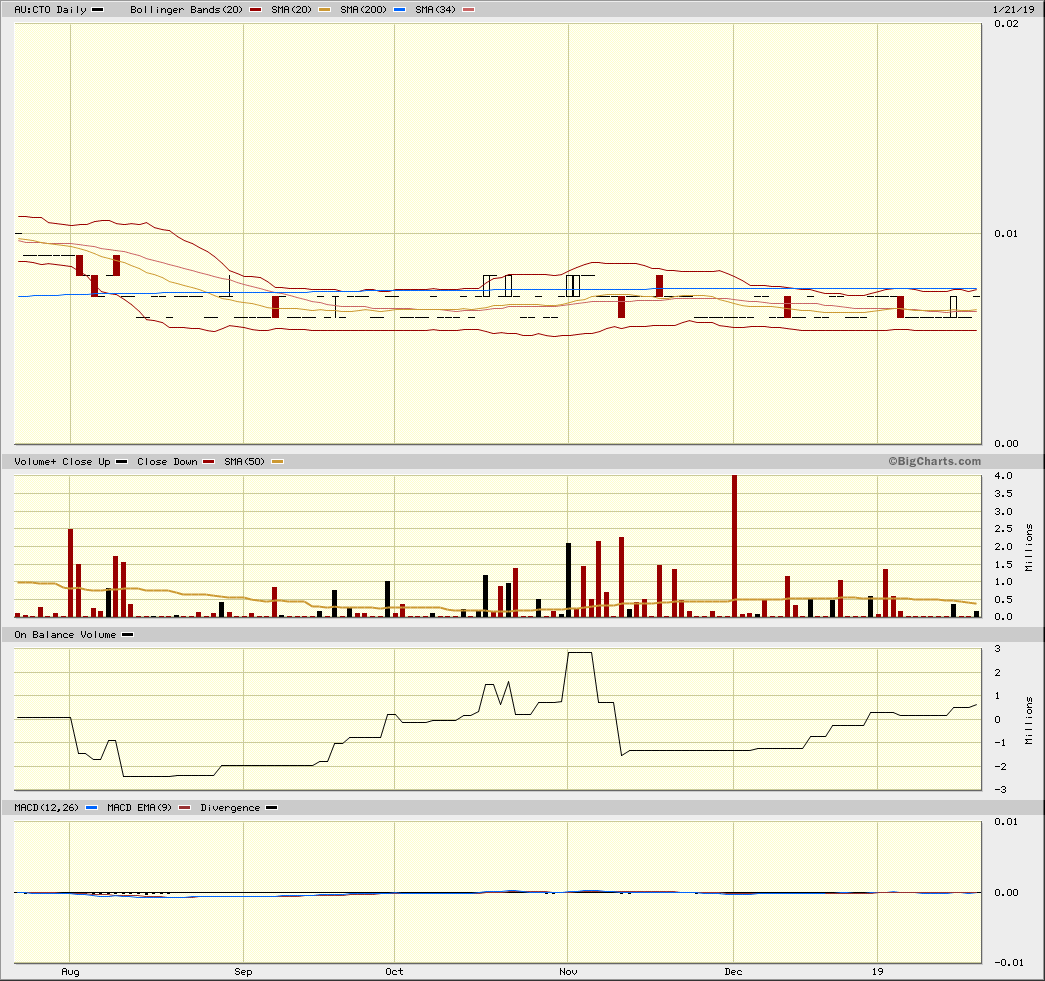
Task: Click the Dec month label on time axis
Action: coord(734,971)
